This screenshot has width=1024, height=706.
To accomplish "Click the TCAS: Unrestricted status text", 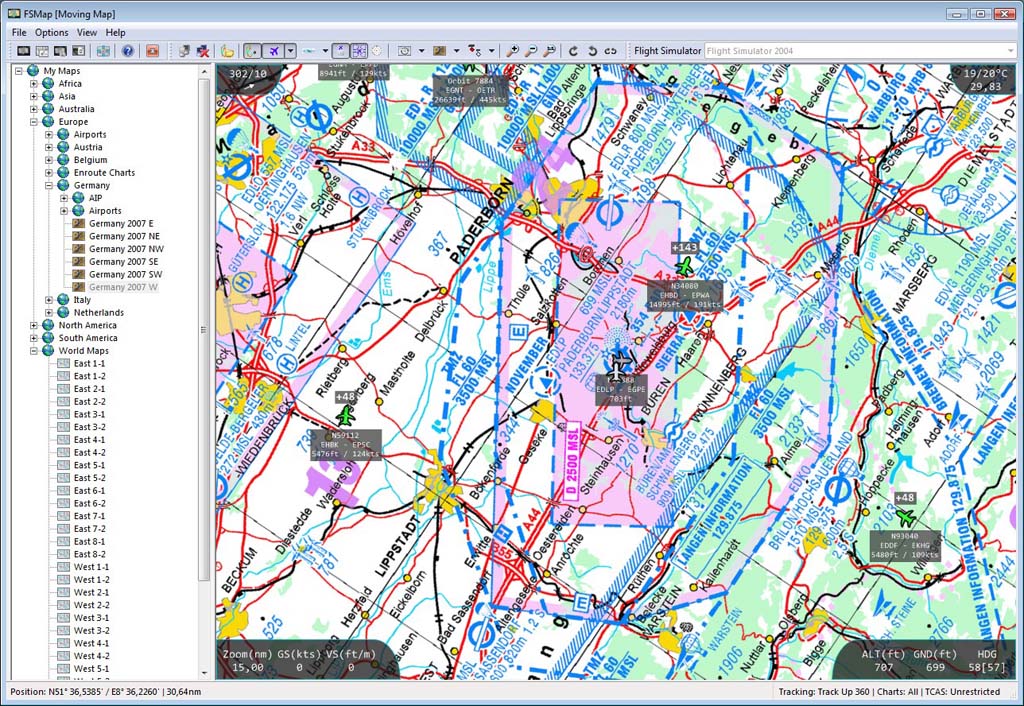I will click(x=962, y=692).
